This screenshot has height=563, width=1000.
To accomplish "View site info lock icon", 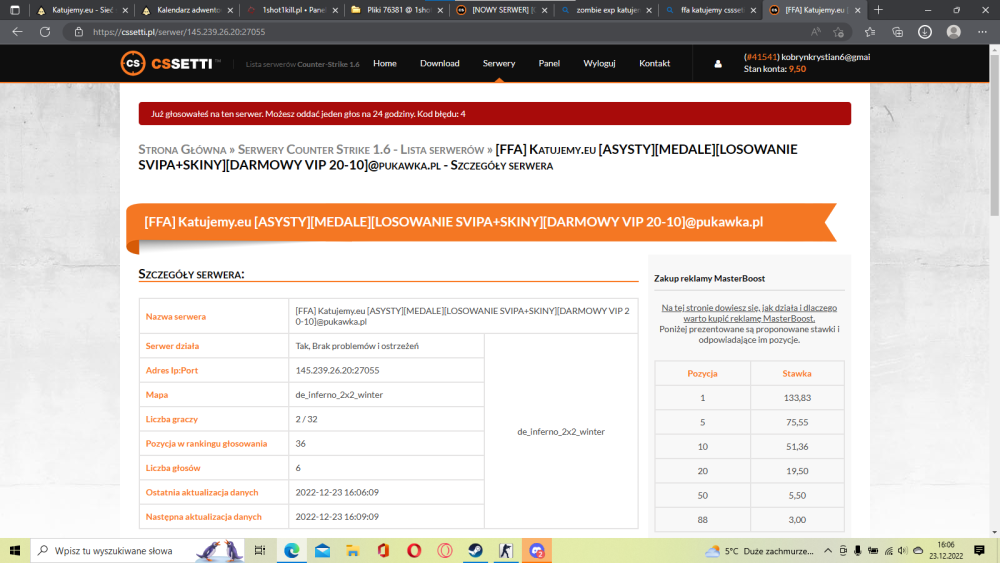I will (79, 32).
